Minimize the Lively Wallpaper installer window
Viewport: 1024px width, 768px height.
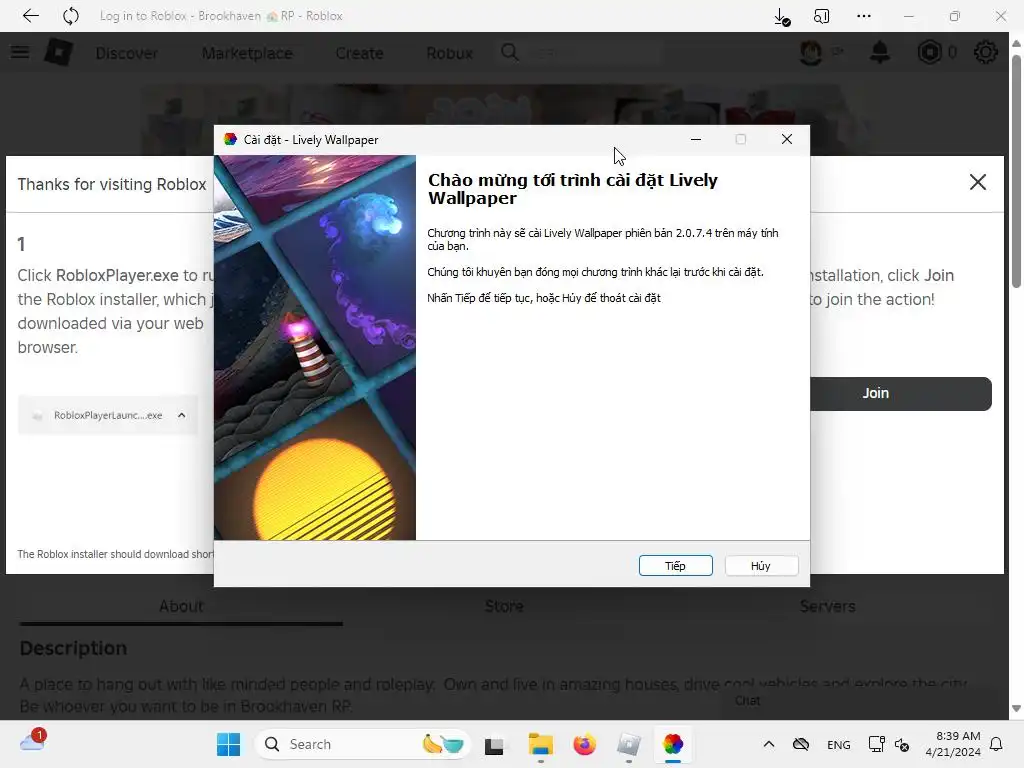point(696,139)
